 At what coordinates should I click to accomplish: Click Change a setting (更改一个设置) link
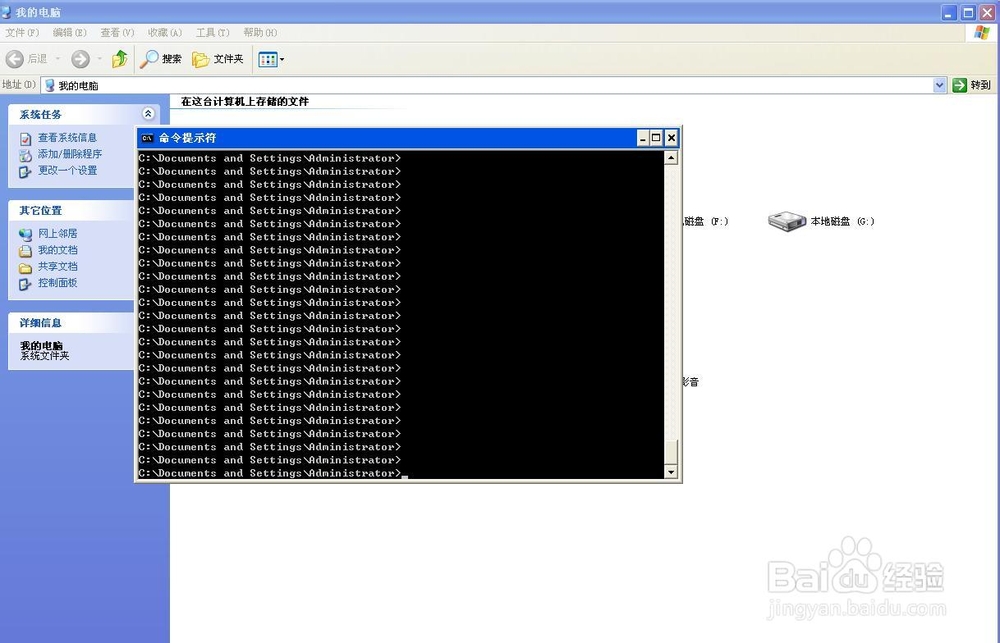[x=67, y=170]
